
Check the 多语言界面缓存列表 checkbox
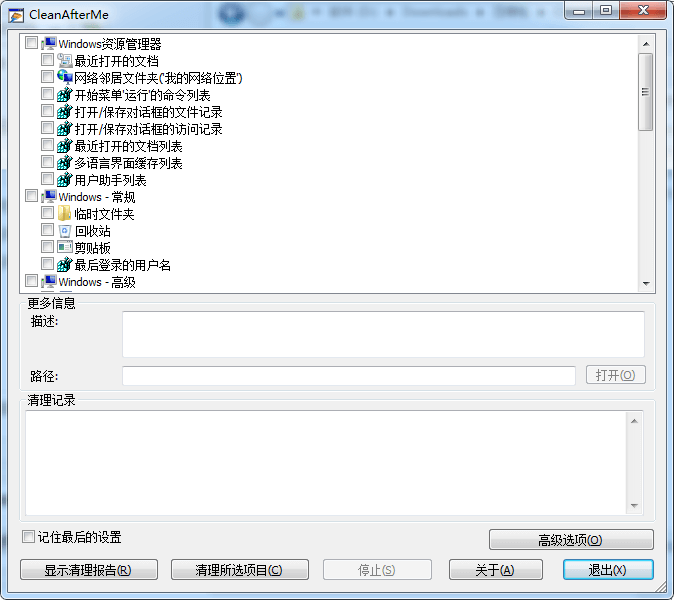(x=47, y=162)
